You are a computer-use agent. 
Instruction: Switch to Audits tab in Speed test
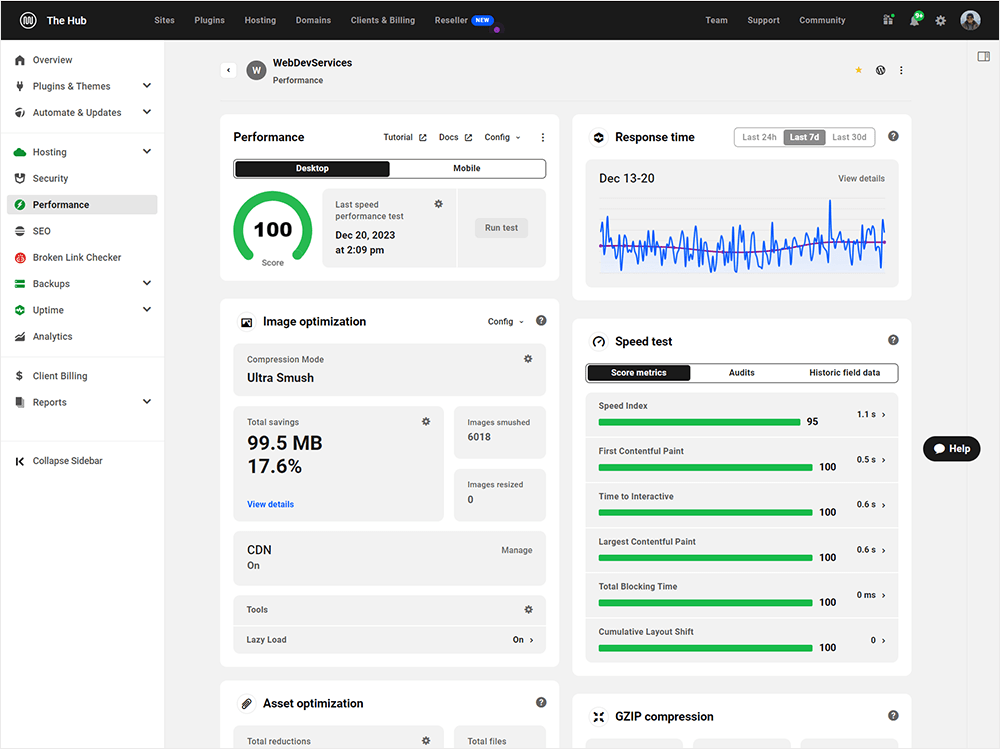click(742, 373)
